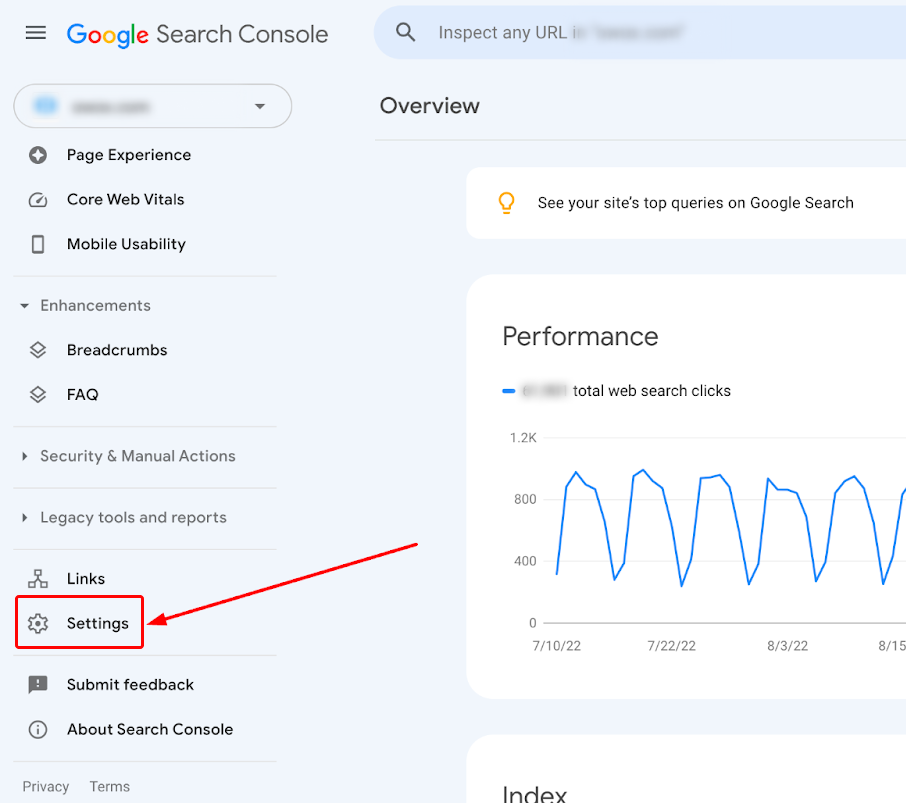The width and height of the screenshot is (906, 803).
Task: Click the FAQ layers icon
Action: point(38,395)
